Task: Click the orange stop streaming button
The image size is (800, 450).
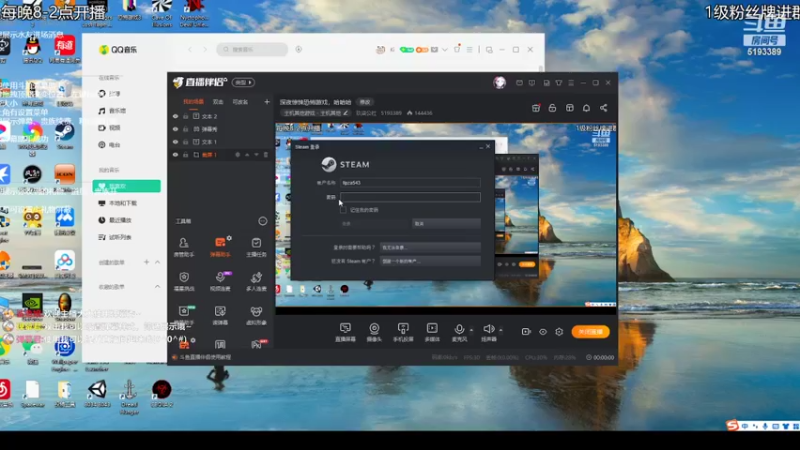Action: (x=590, y=332)
